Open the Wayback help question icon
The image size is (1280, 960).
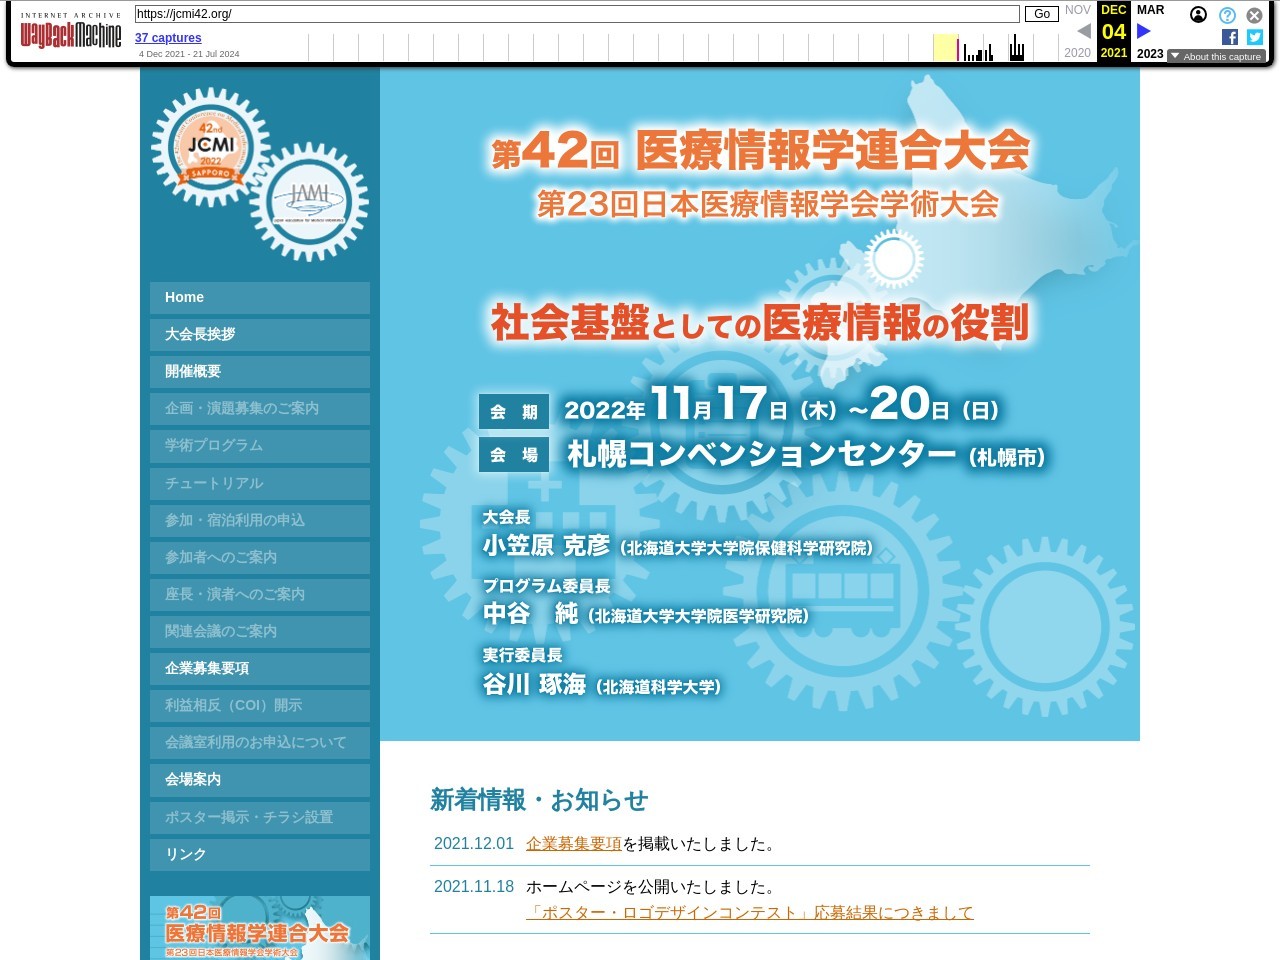(1227, 15)
